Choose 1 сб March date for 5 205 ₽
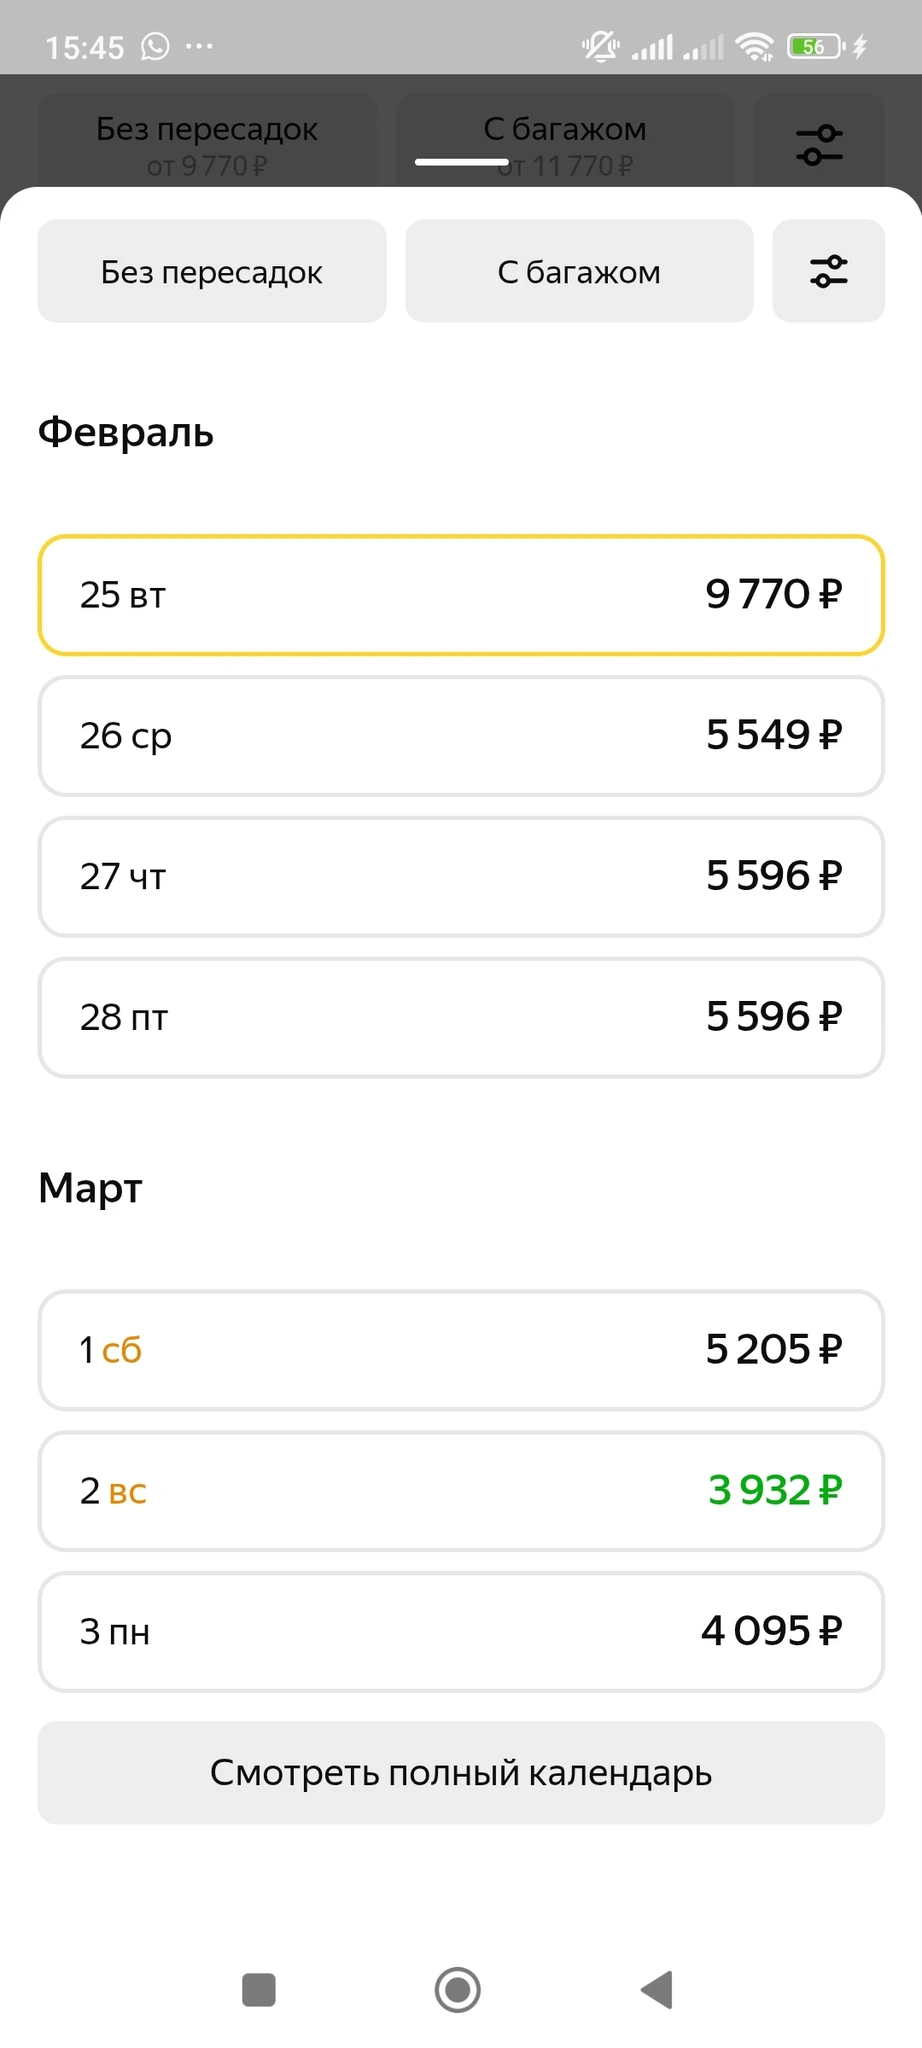 [x=461, y=1350]
